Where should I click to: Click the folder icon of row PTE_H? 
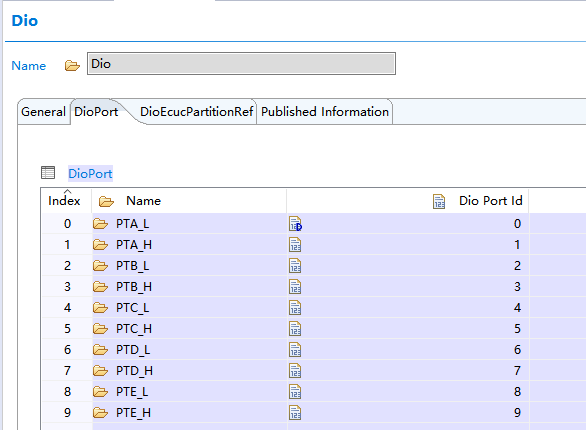click(x=100, y=412)
